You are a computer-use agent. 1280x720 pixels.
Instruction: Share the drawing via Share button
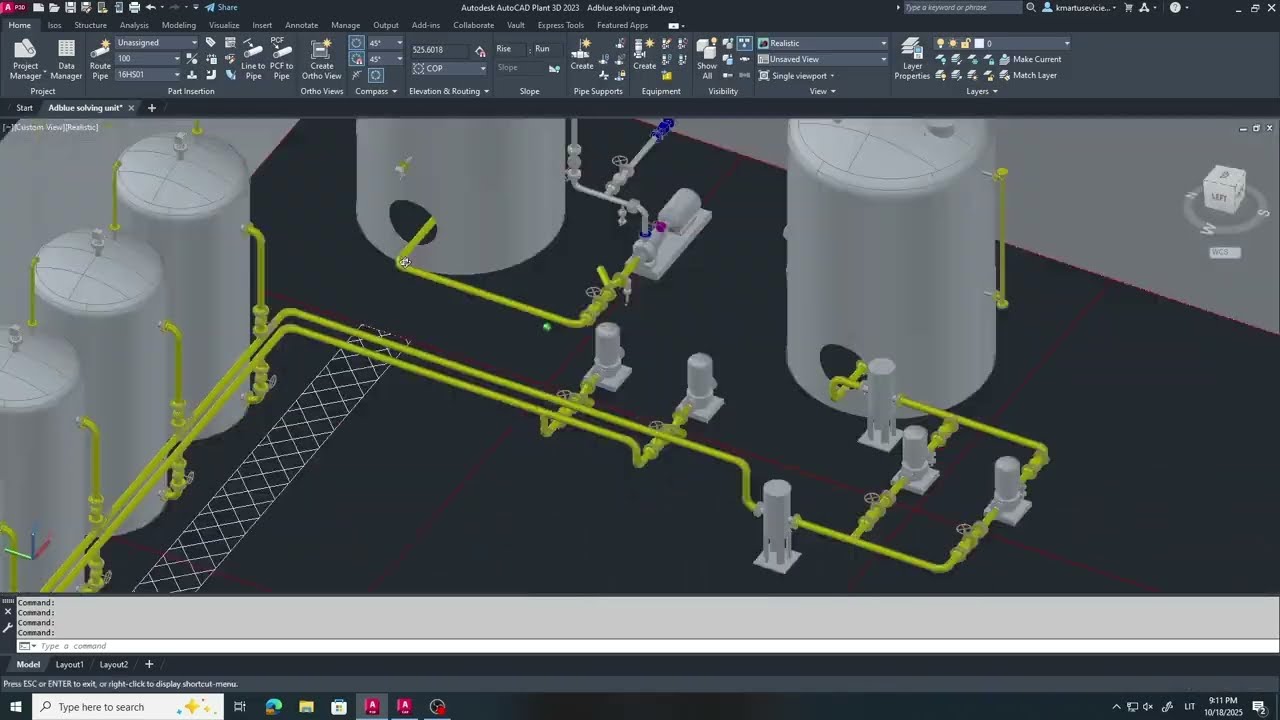[221, 7]
